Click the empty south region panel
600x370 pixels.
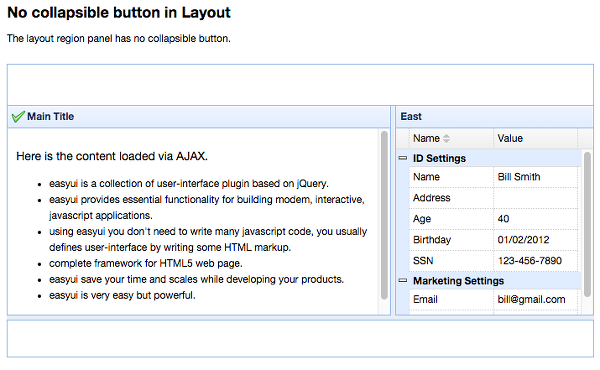click(300, 339)
